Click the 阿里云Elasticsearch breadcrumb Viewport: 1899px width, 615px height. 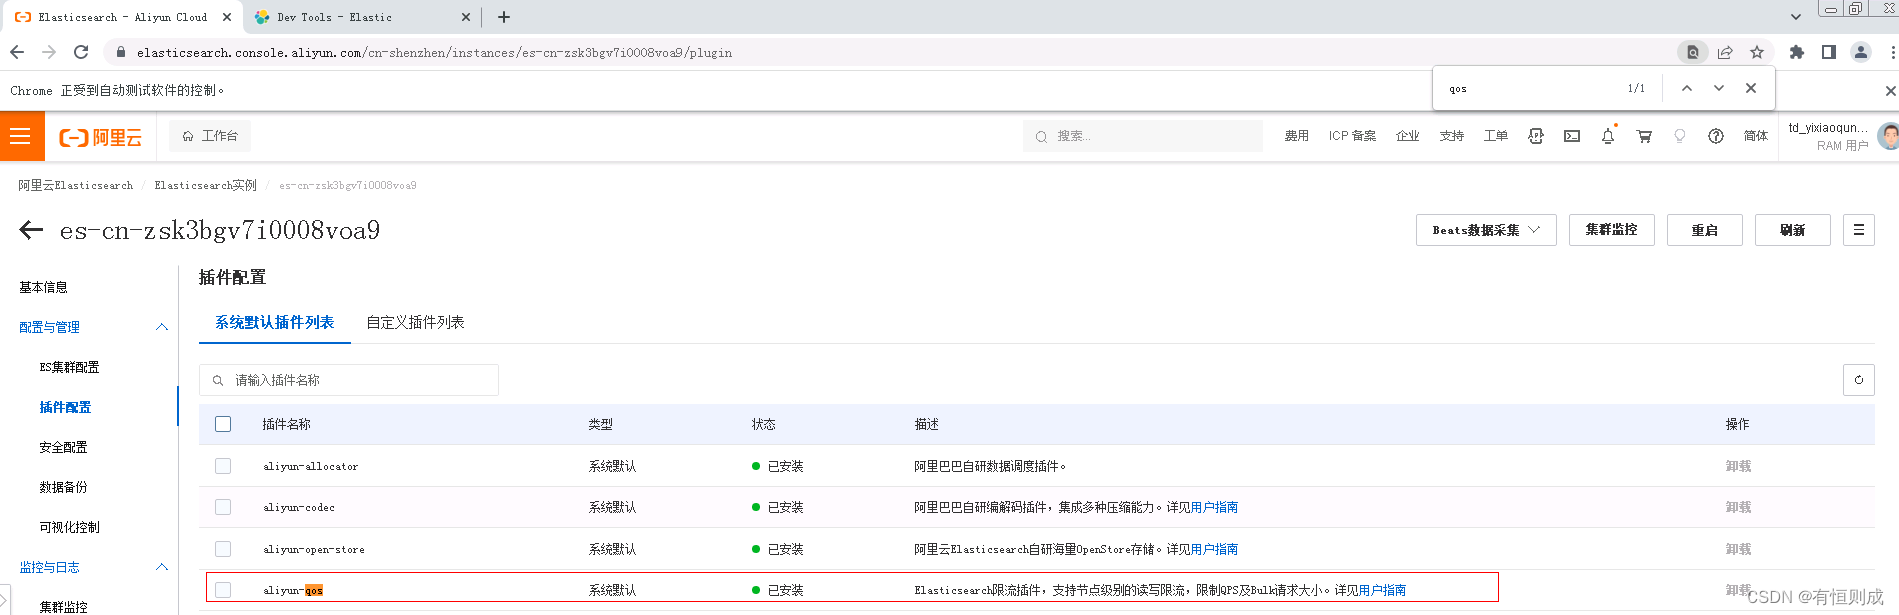click(x=75, y=185)
